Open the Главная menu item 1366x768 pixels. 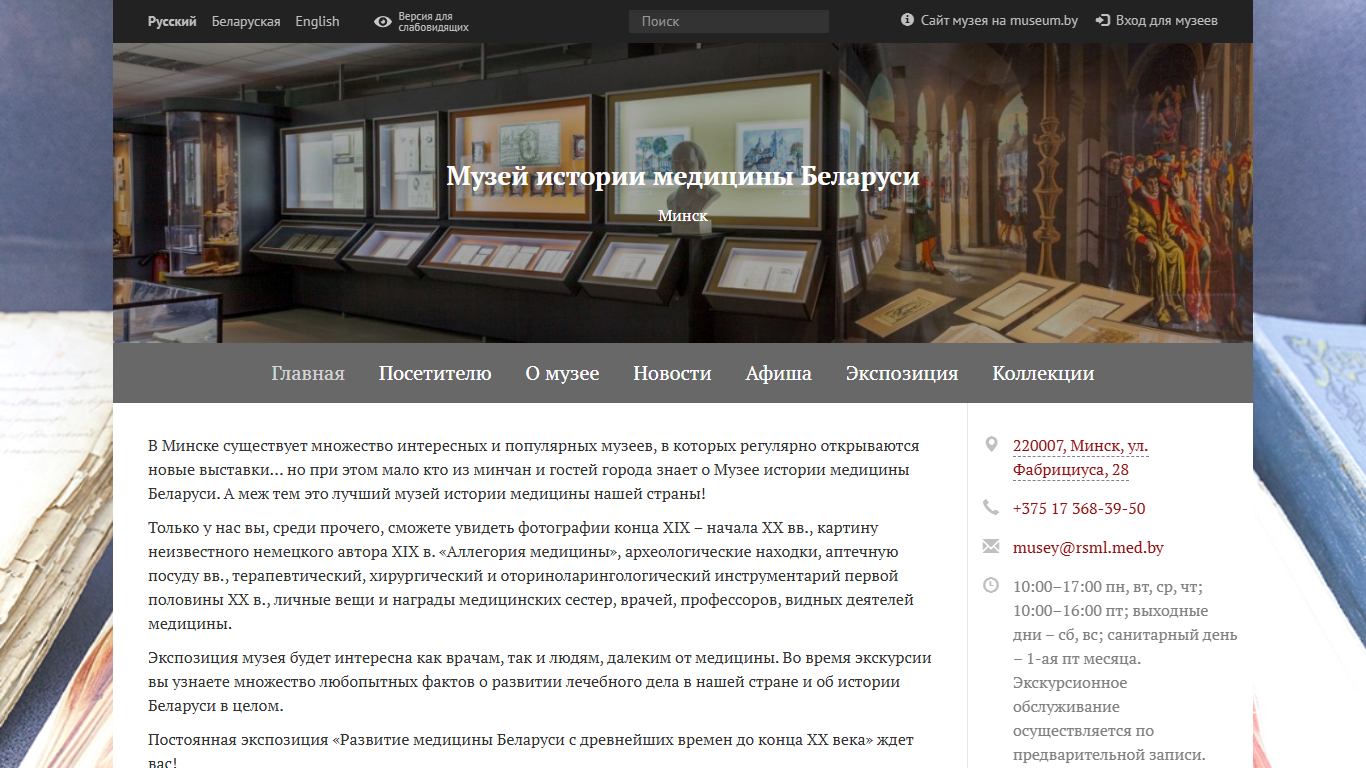point(308,373)
